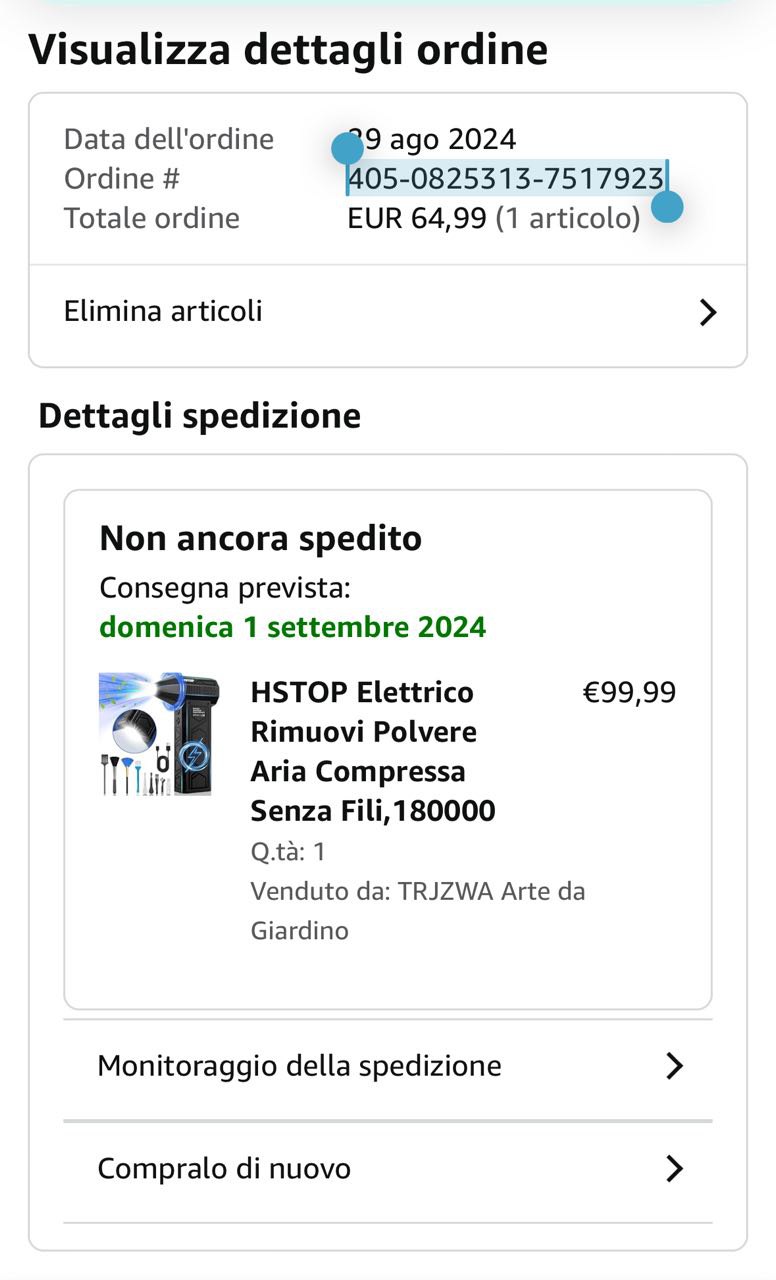Tap the right text selection handle

coord(667,207)
